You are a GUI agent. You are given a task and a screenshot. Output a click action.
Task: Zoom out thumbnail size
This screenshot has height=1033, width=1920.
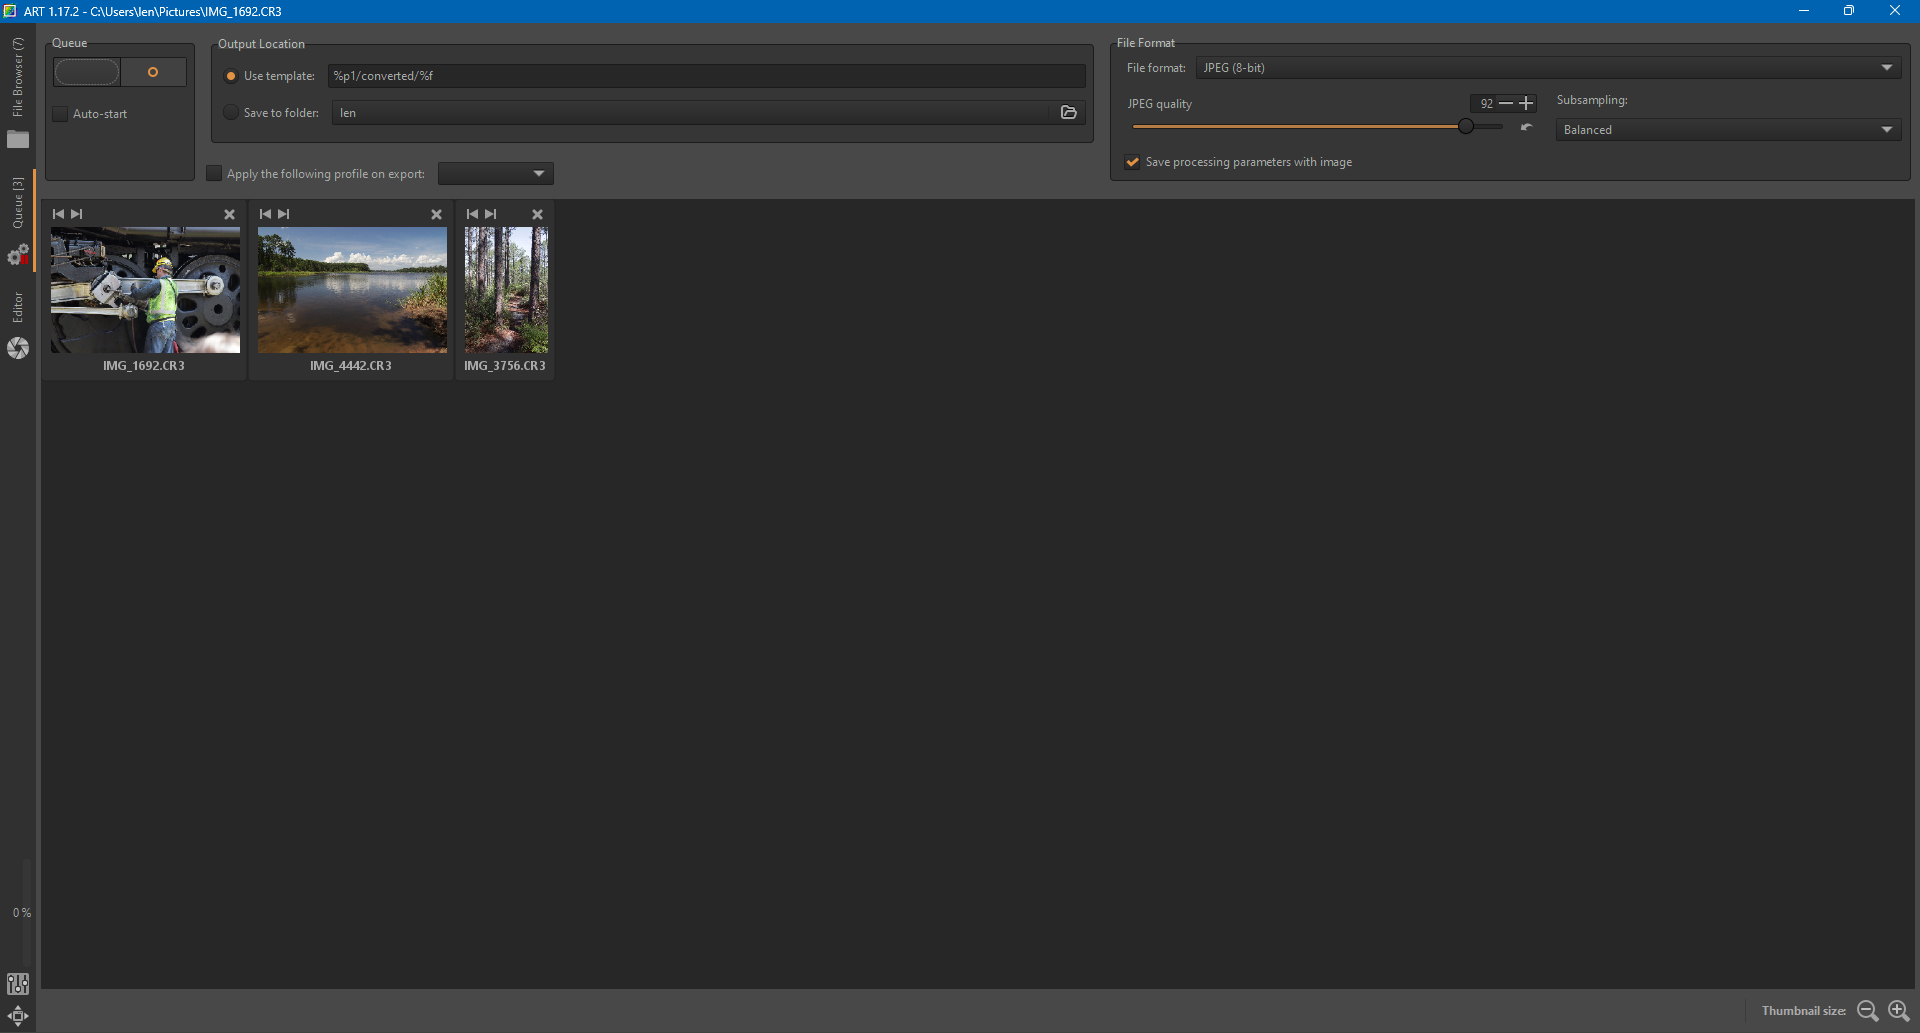click(1866, 1011)
